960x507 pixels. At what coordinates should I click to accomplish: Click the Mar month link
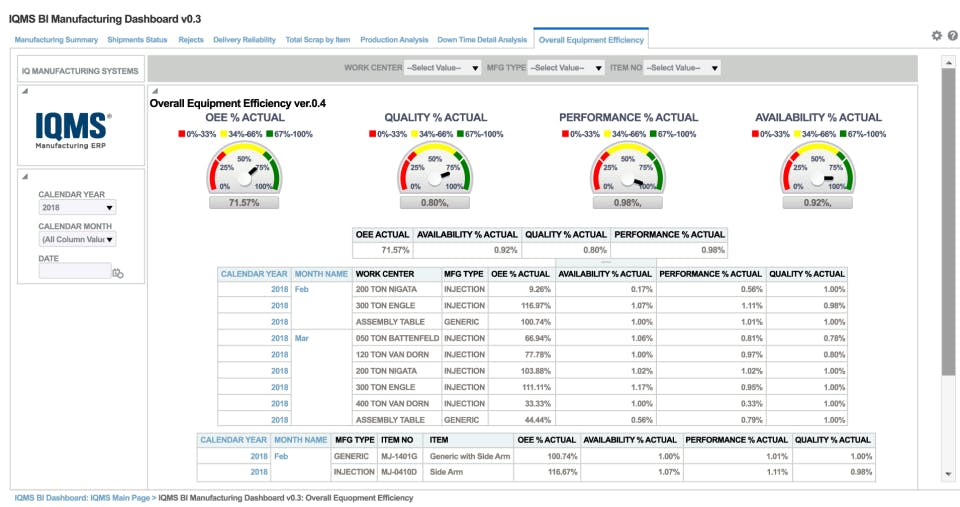click(x=302, y=339)
